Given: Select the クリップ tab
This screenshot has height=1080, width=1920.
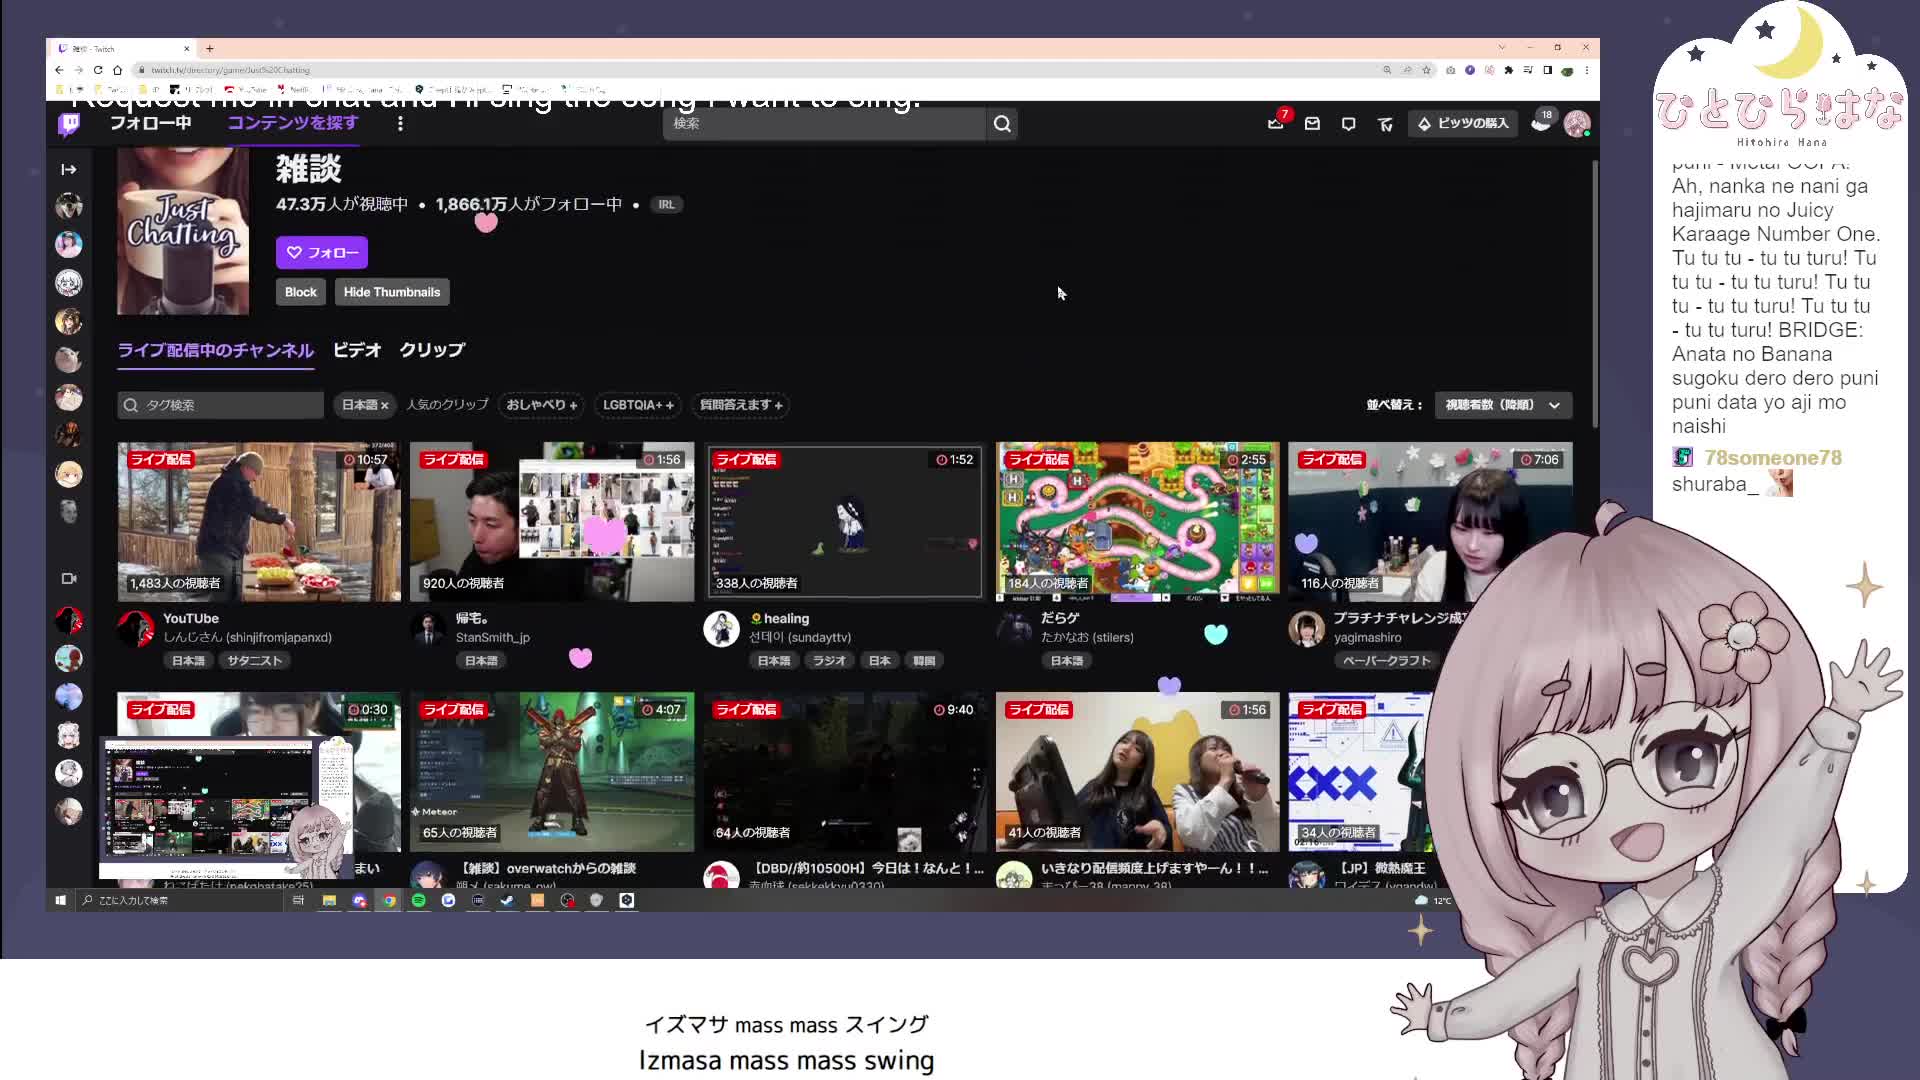Looking at the screenshot, I should [432, 350].
